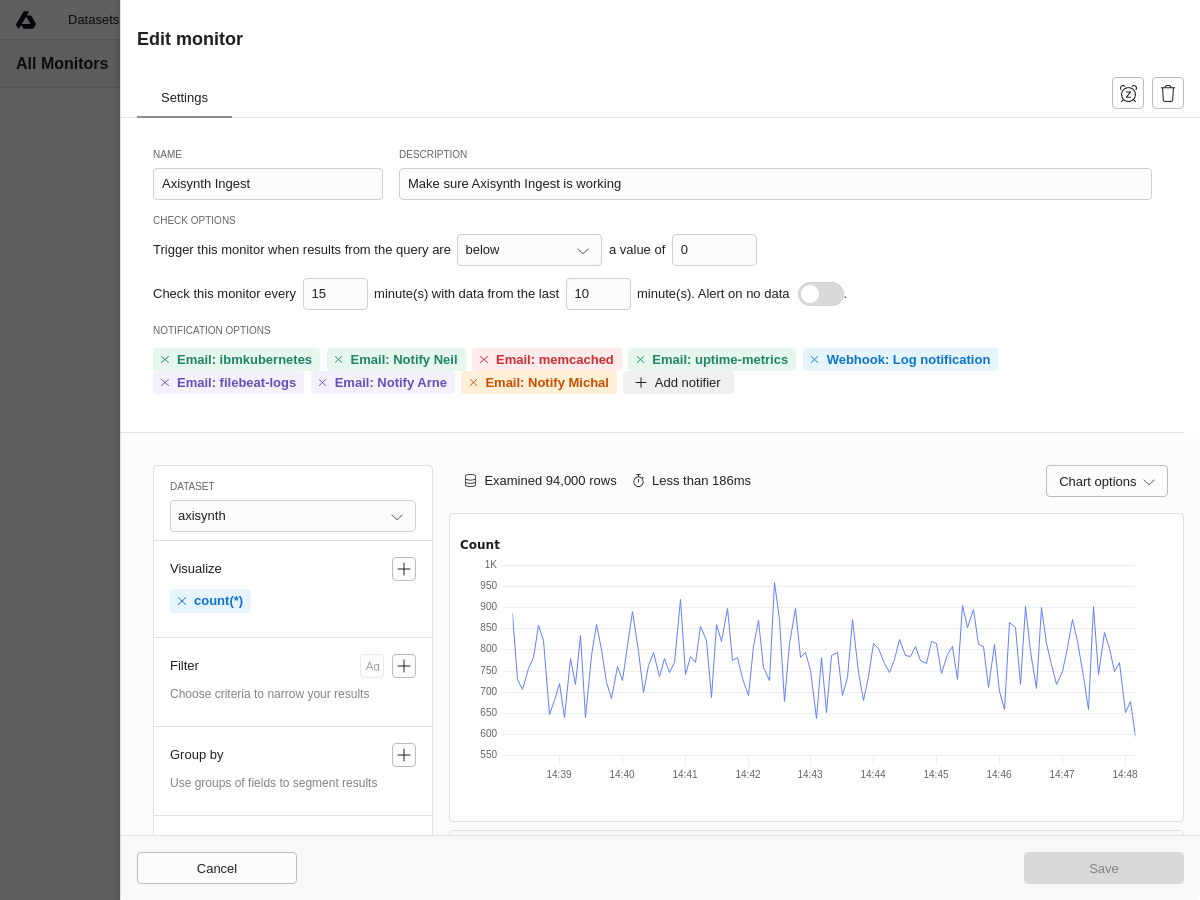Open the Datasets menu item

93,20
